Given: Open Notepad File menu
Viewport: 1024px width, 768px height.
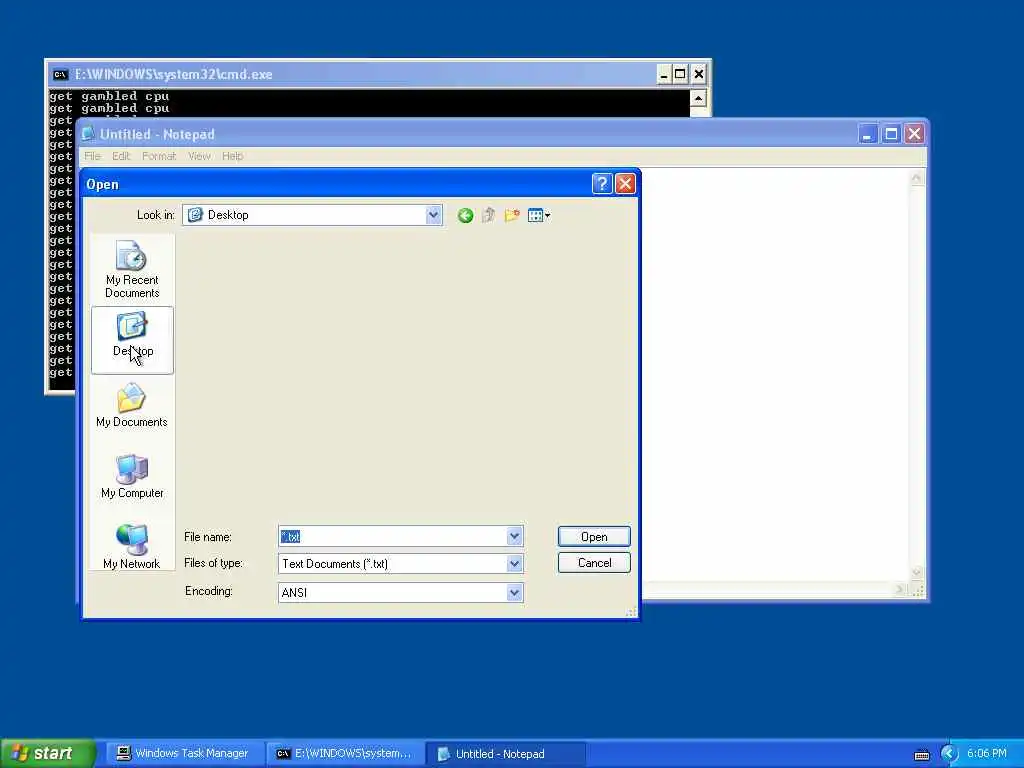Looking at the screenshot, I should pyautogui.click(x=92, y=156).
